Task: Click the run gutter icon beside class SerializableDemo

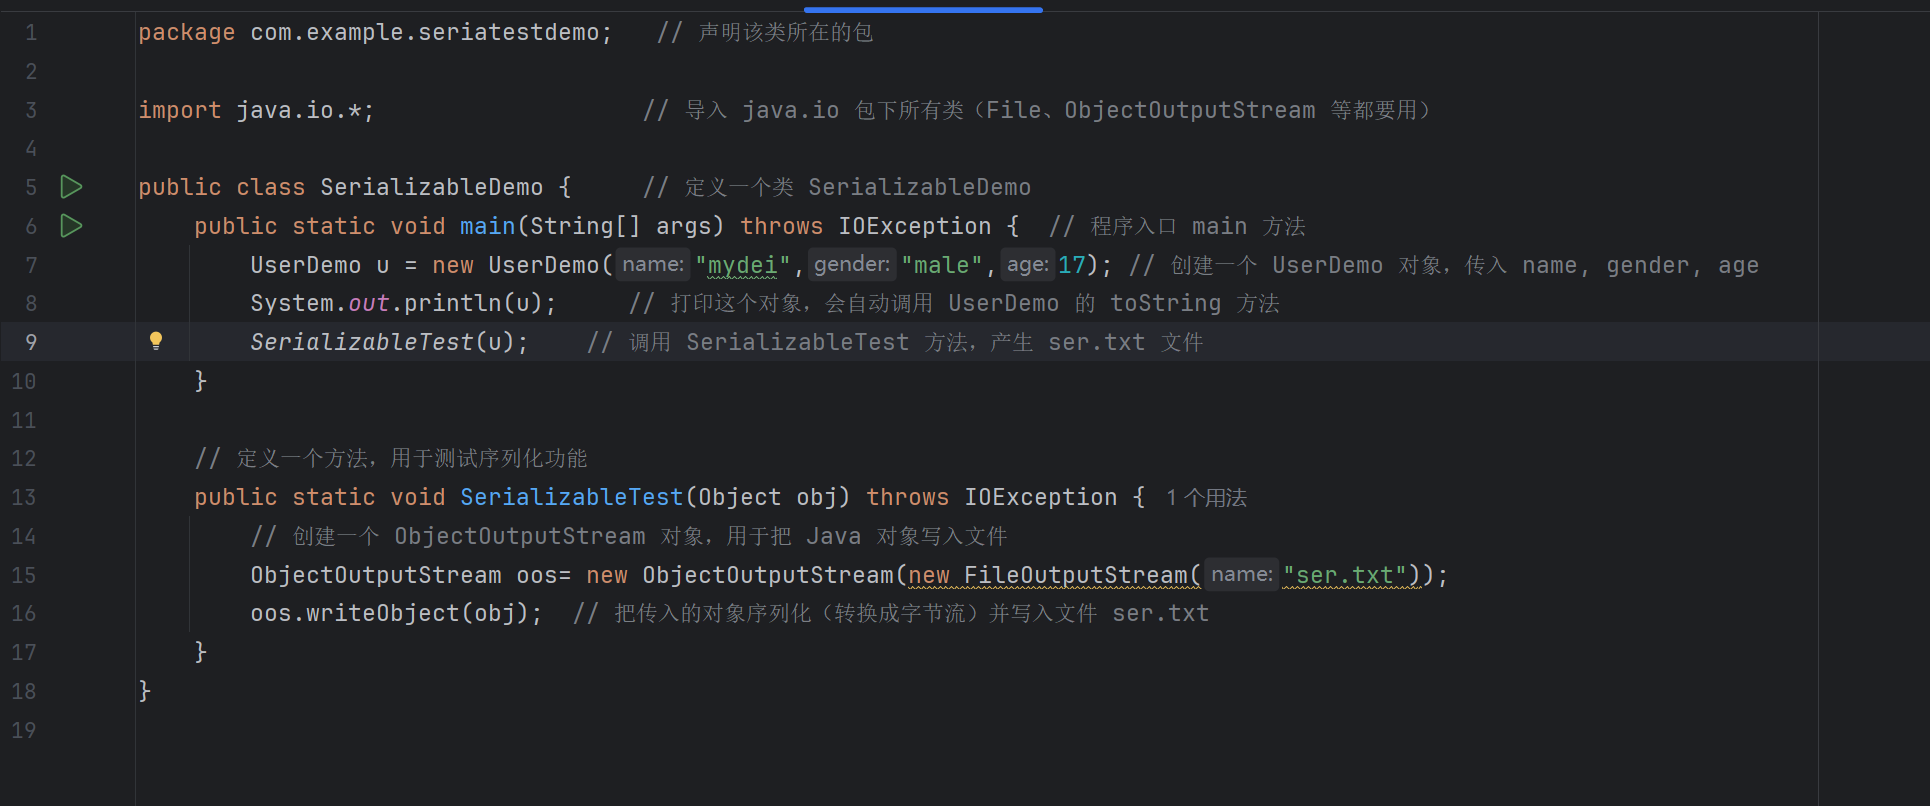Action: 71,187
